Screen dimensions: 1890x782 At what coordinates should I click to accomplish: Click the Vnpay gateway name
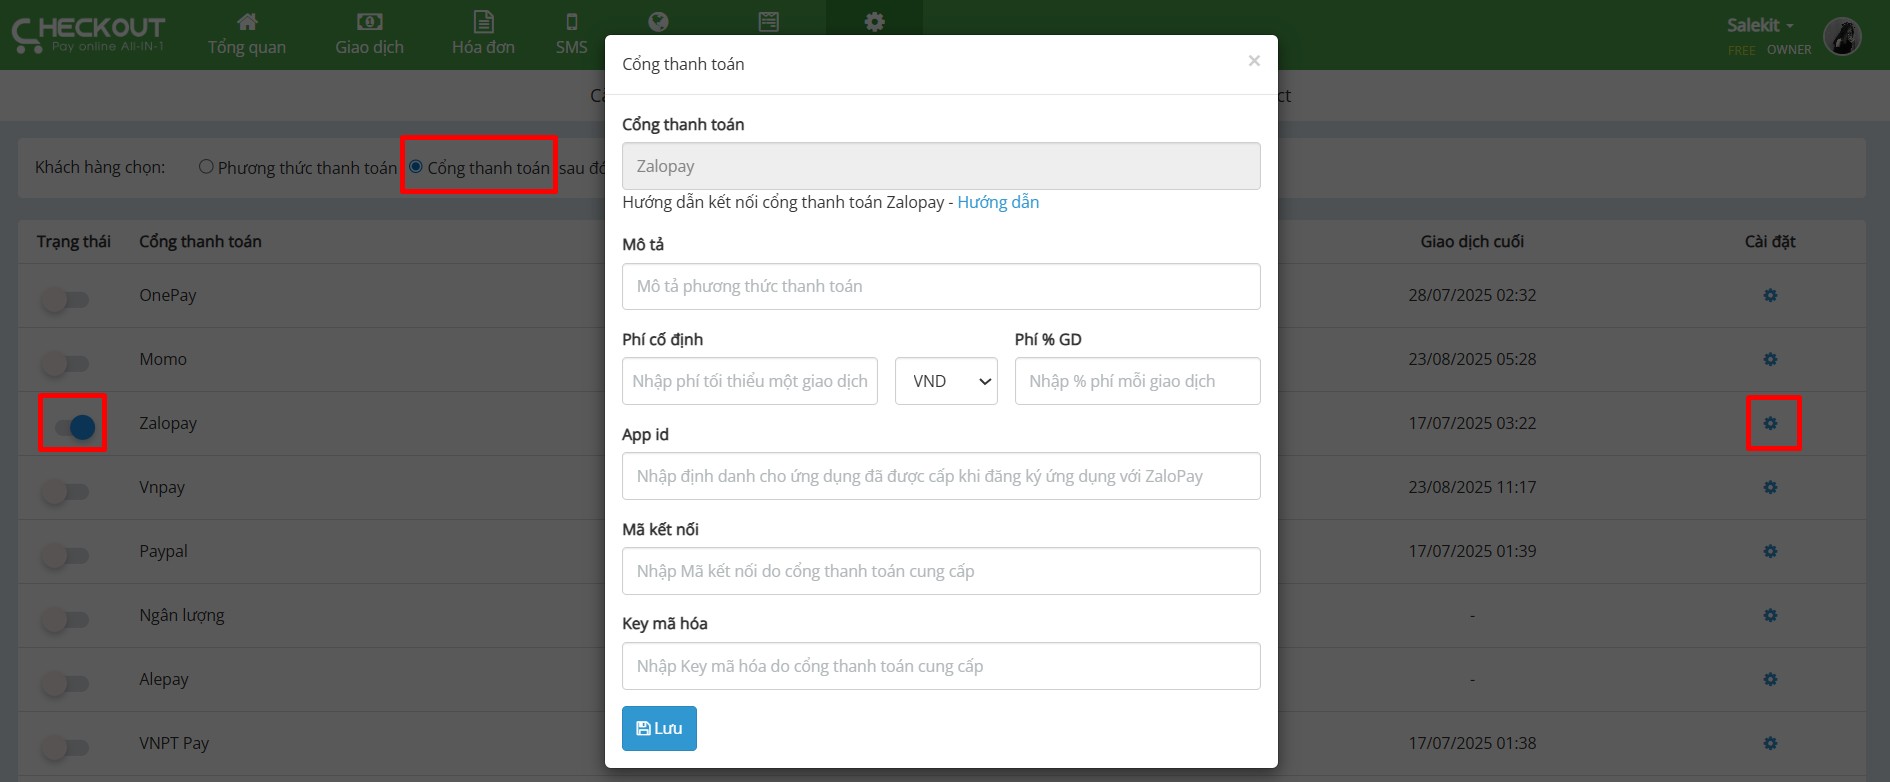coord(162,487)
